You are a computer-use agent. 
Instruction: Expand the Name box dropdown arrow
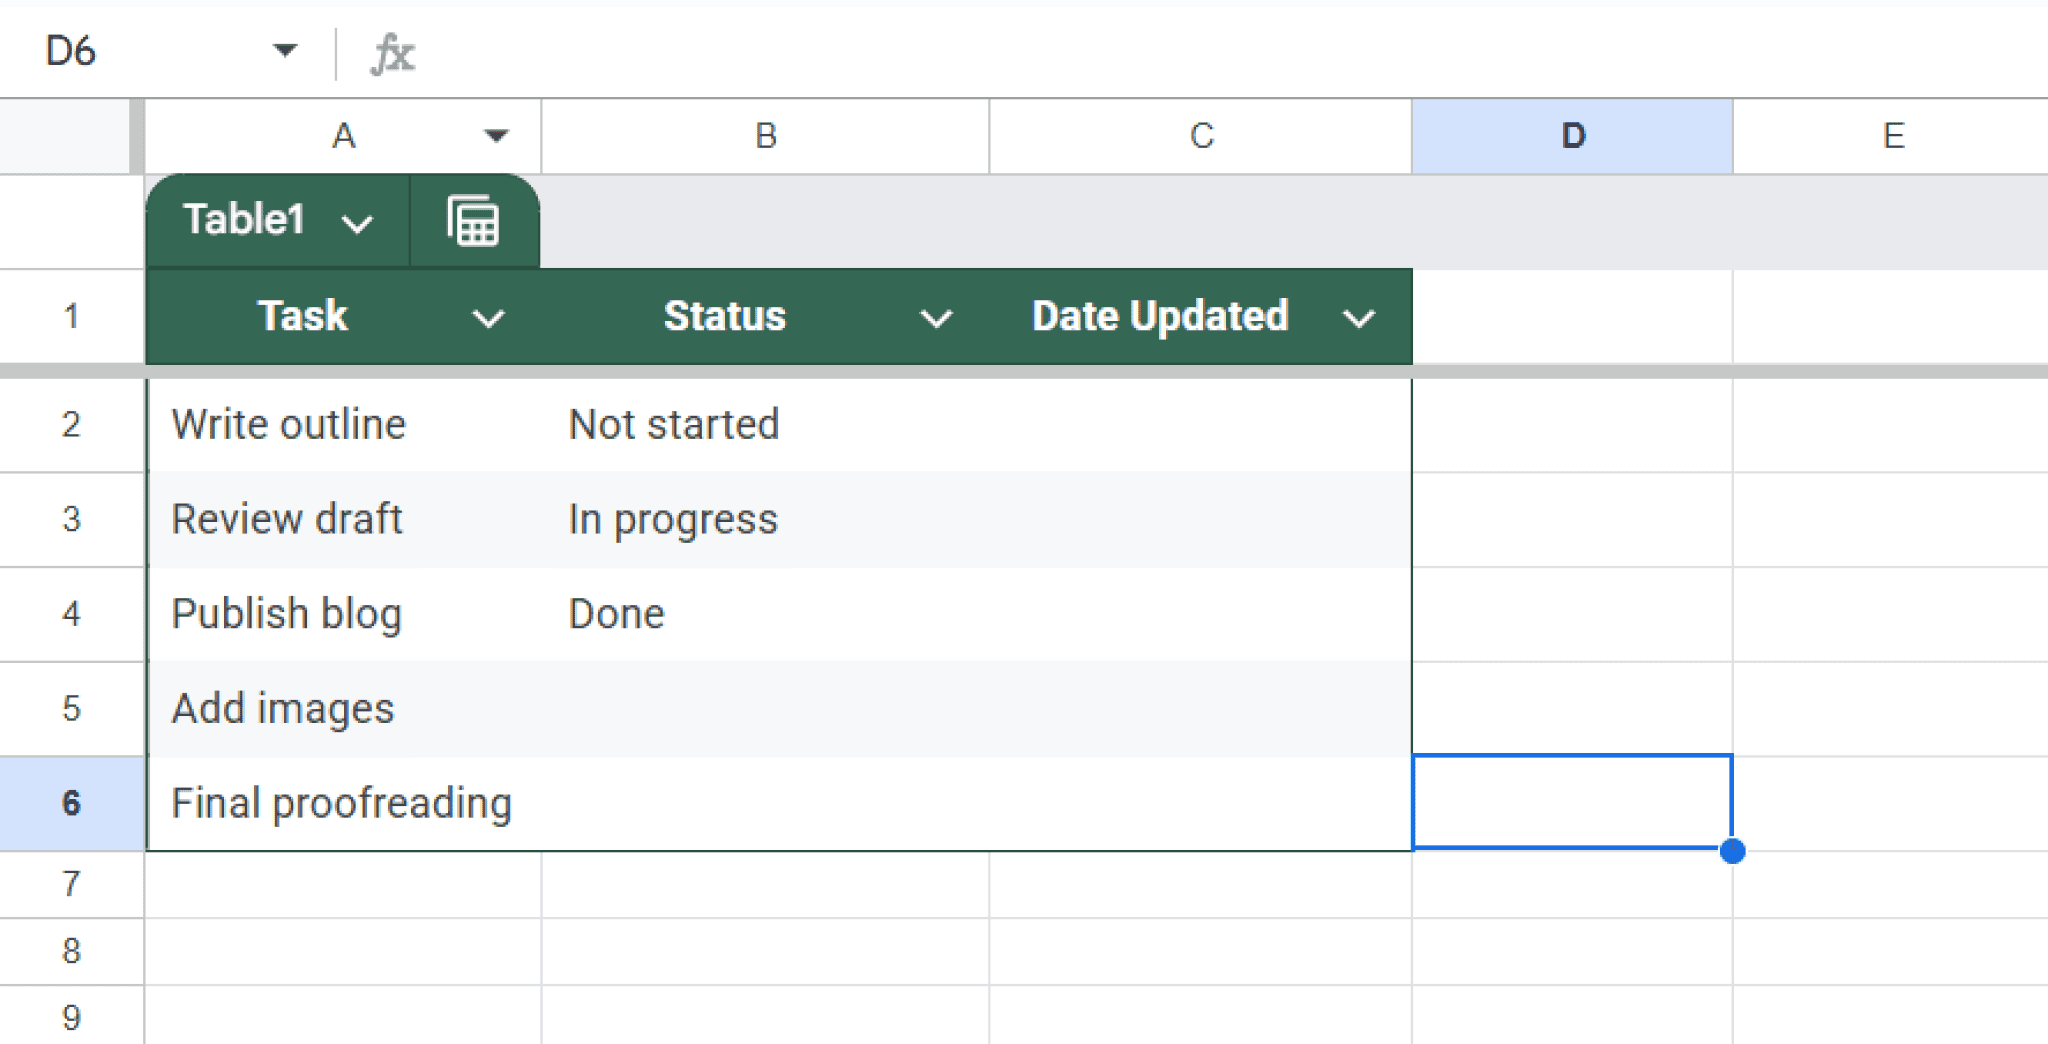(x=285, y=50)
